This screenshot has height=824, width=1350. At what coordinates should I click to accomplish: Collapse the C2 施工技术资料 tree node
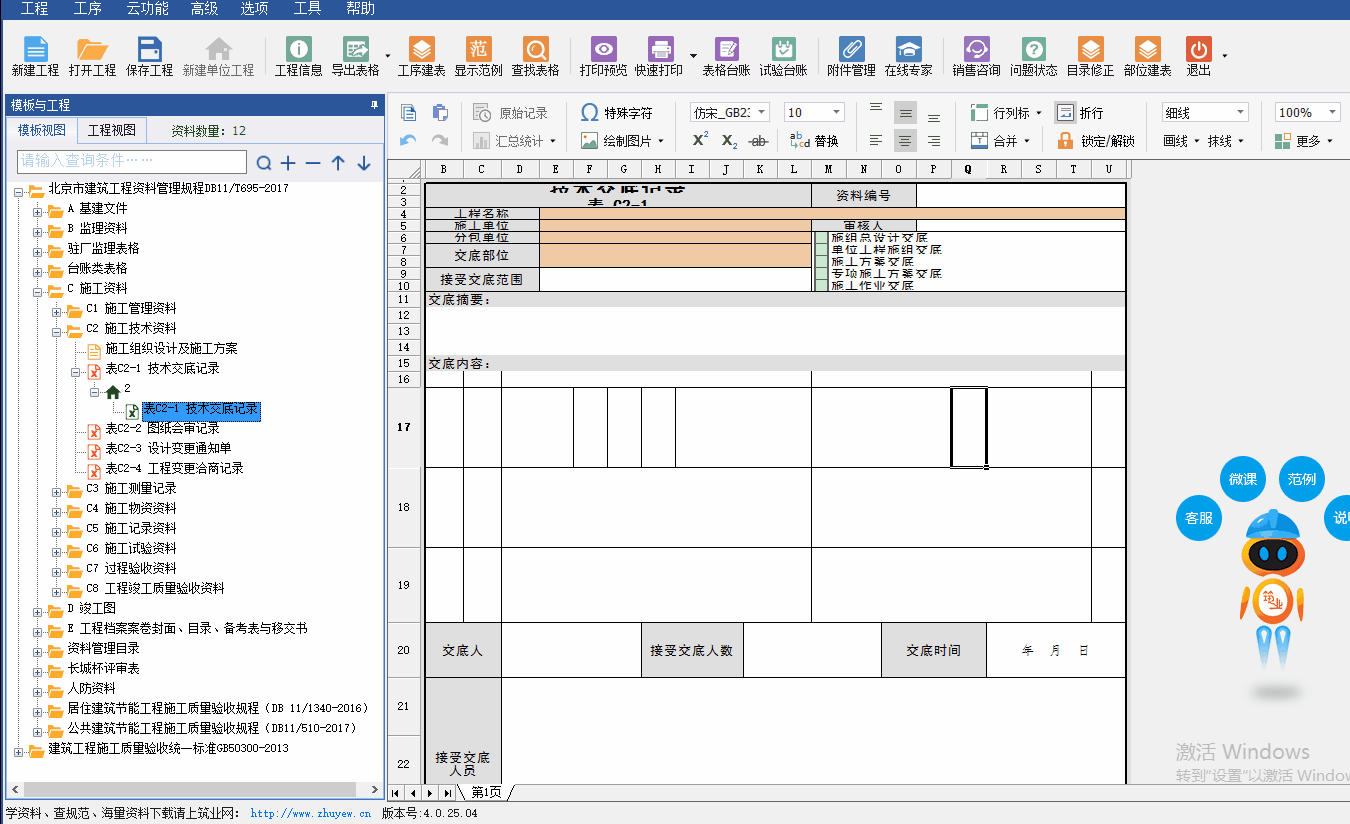58,329
